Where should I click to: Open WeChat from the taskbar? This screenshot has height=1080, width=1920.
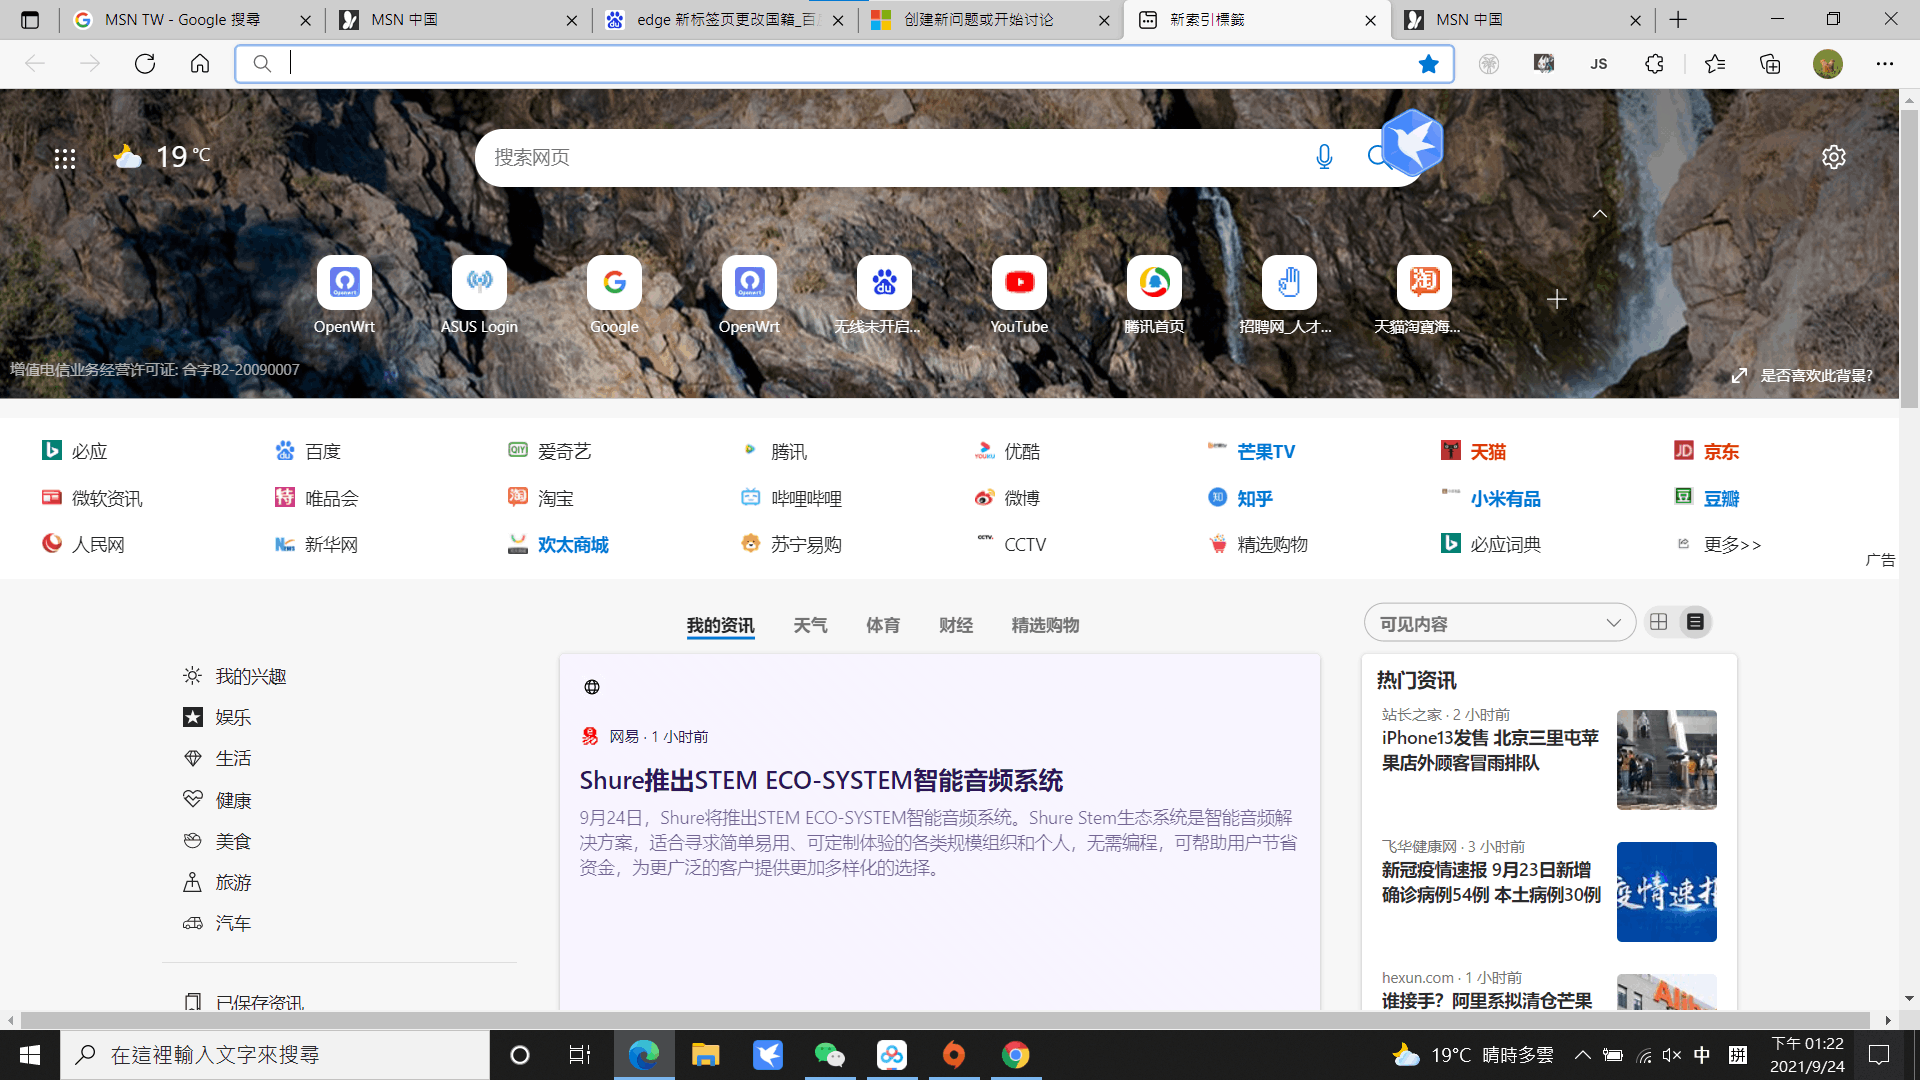pos(829,1055)
